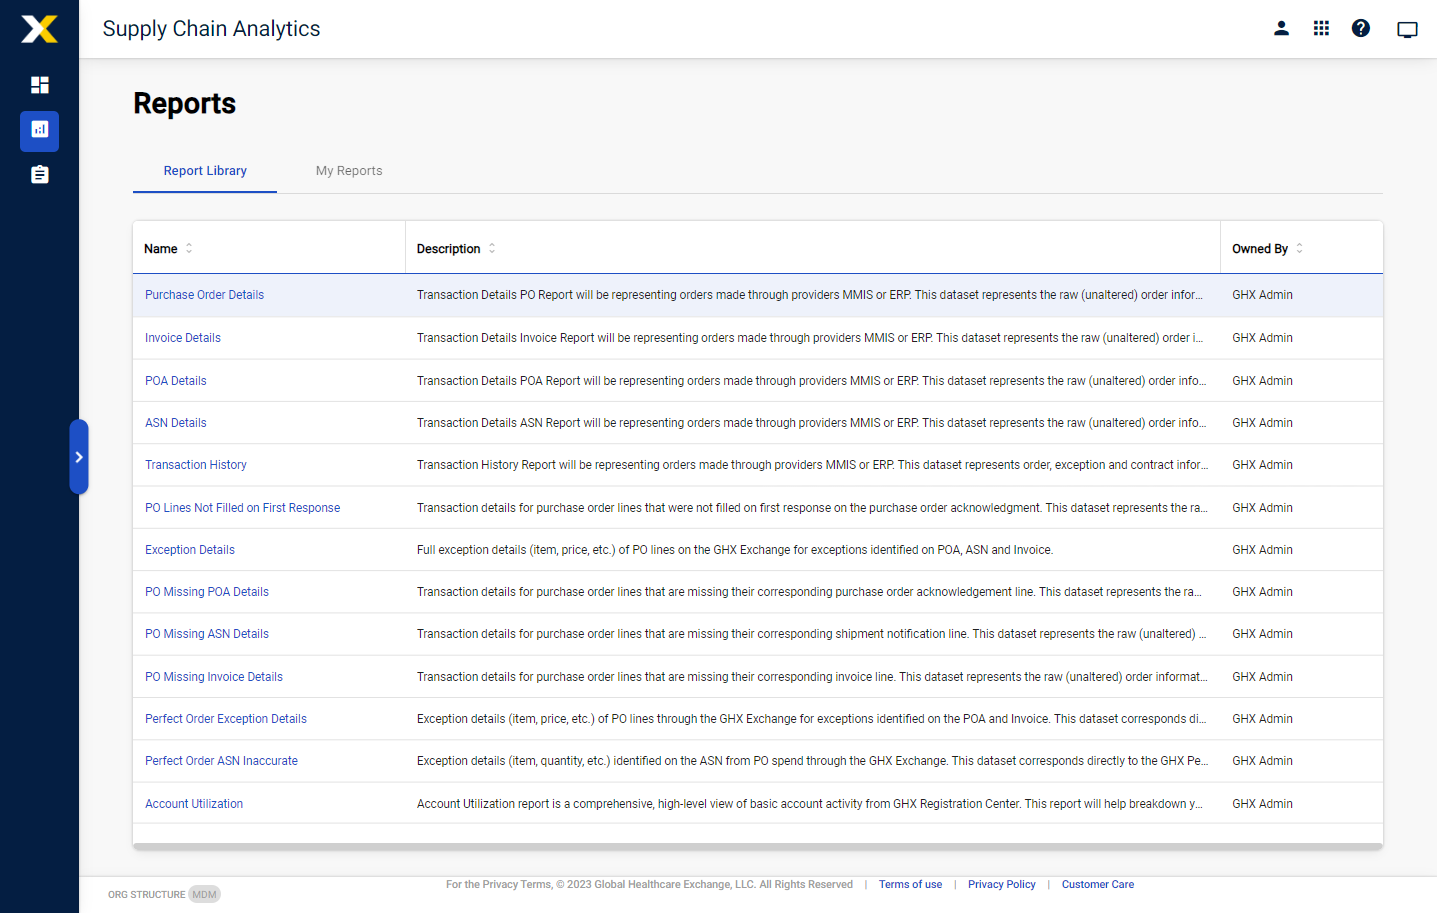Screen dimensions: 1437x913
Task: Select the reports chart icon in sidebar
Action: coord(40,130)
